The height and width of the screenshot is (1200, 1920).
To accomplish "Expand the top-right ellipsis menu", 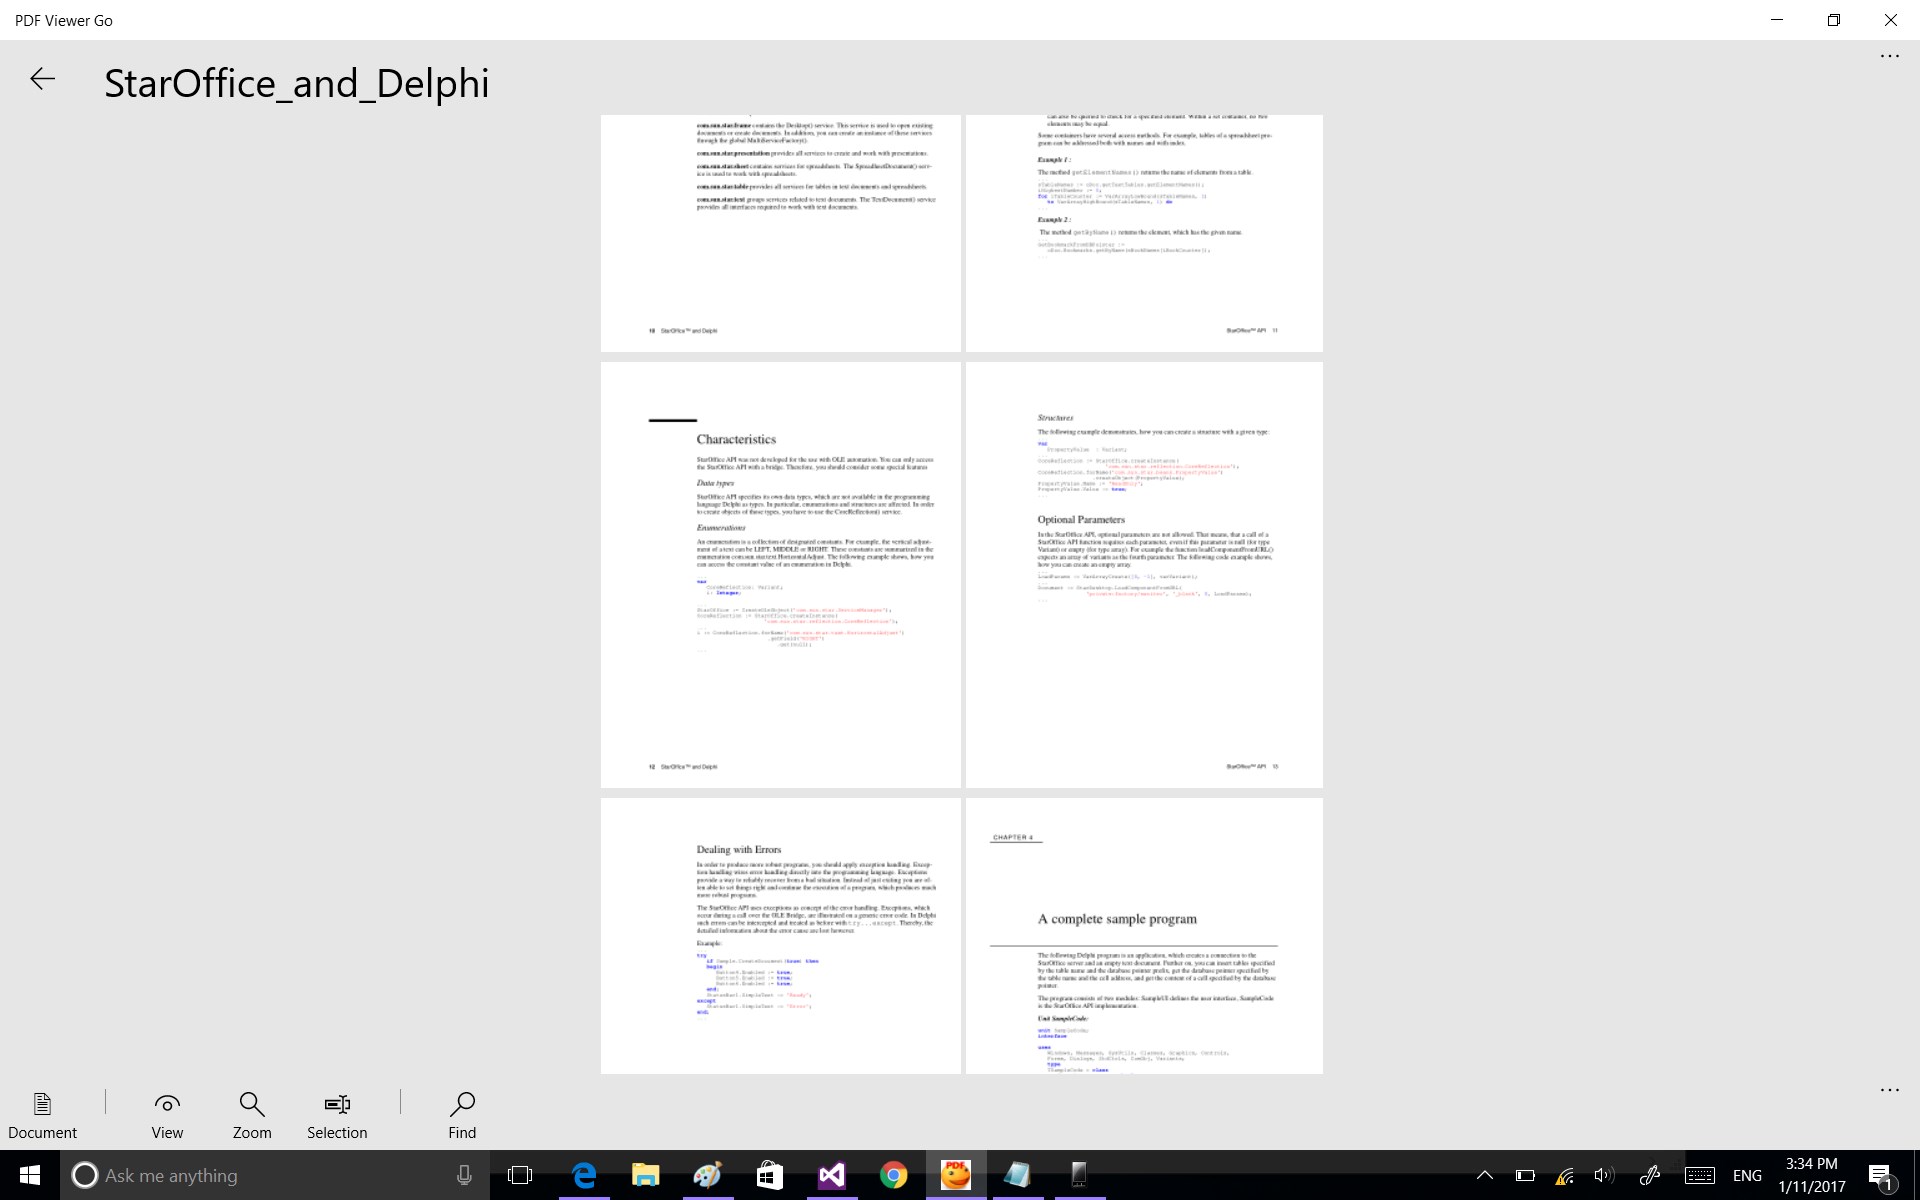I will tap(1889, 56).
